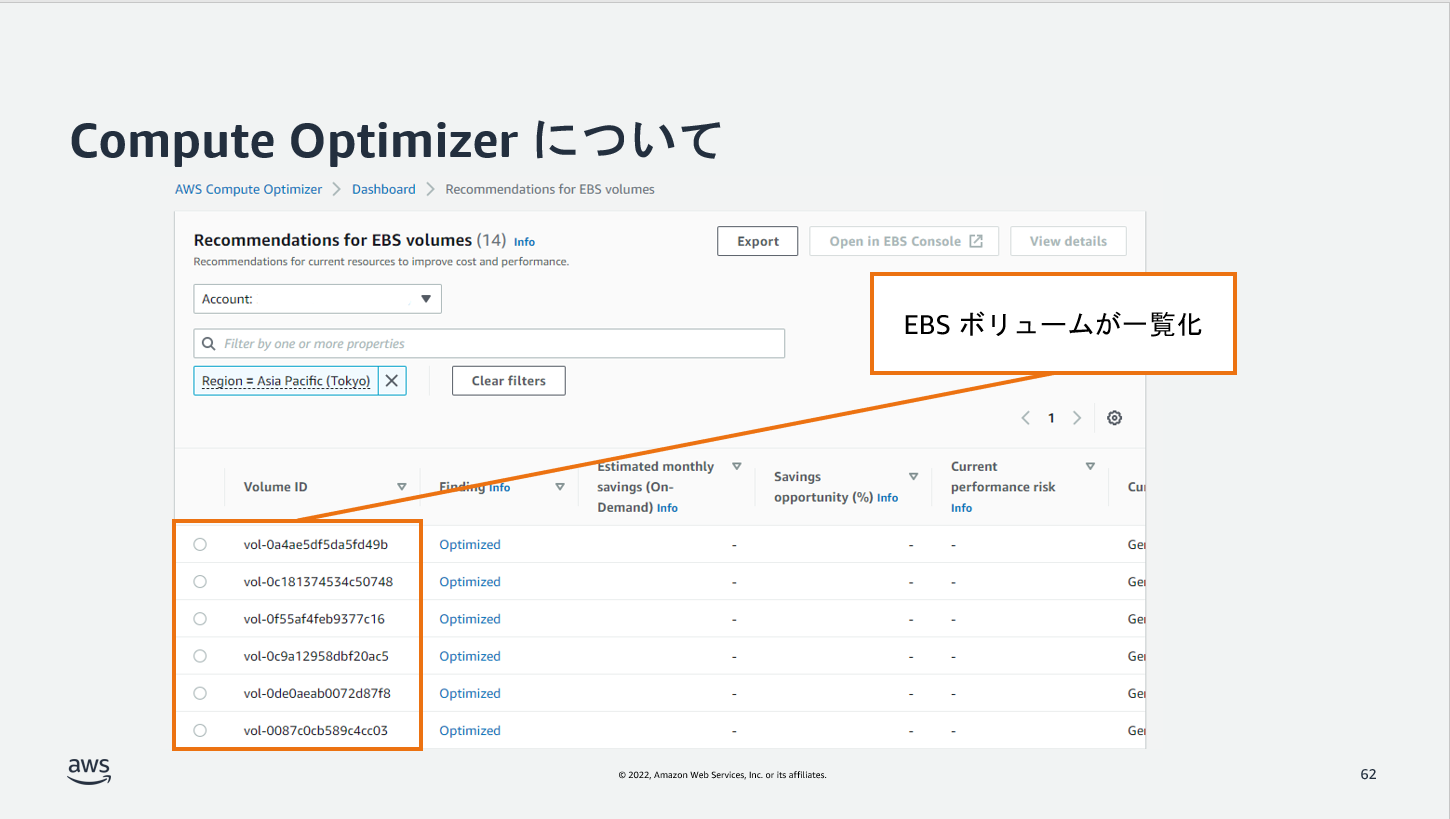Export the EBS volume recommendations
Screen dimensions: 1450x819
[x=757, y=240]
